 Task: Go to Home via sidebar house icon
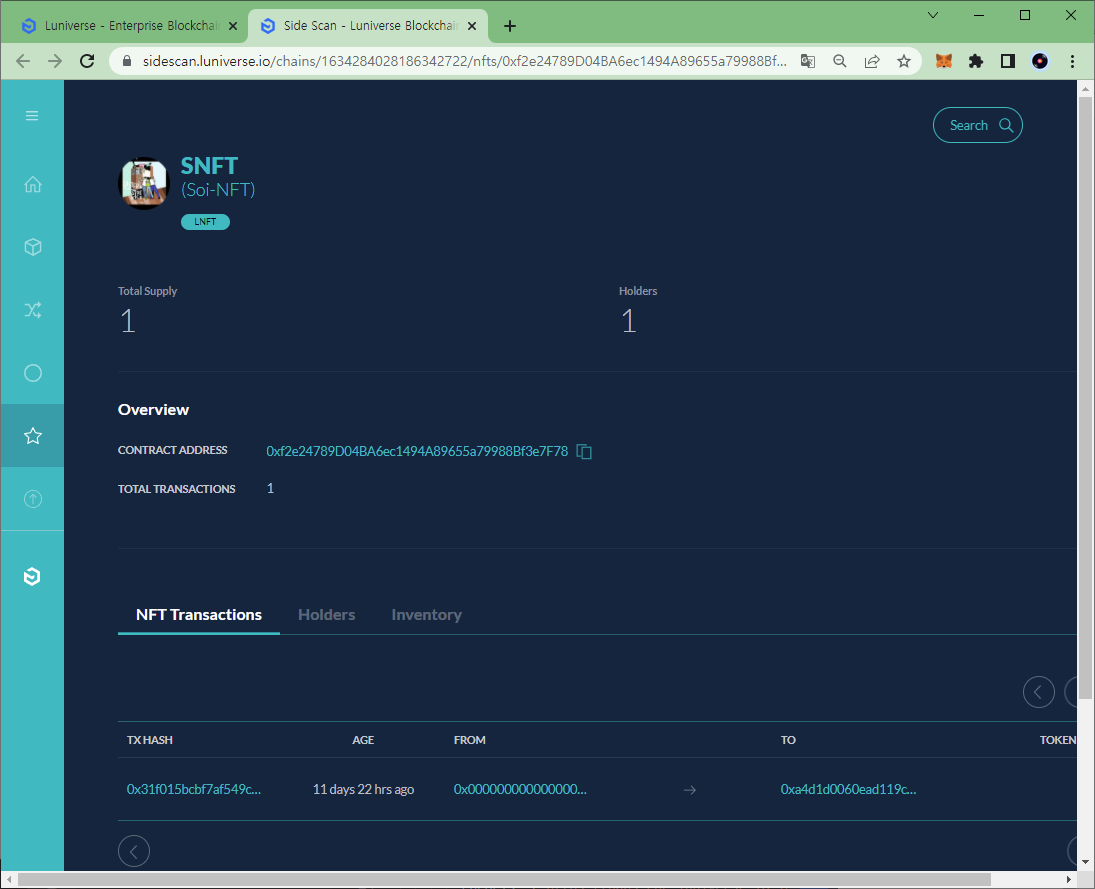pos(33,184)
